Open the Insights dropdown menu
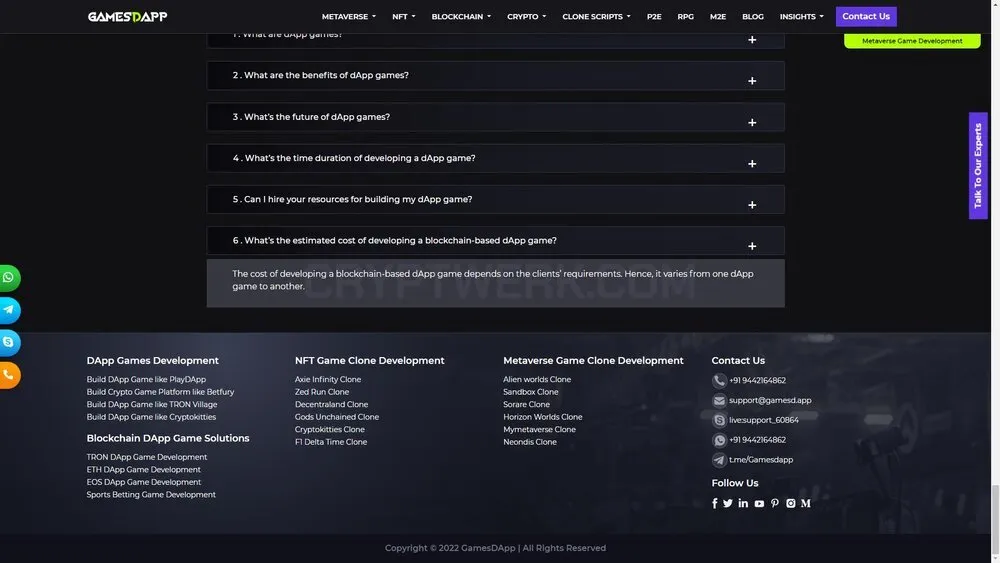 coord(802,17)
